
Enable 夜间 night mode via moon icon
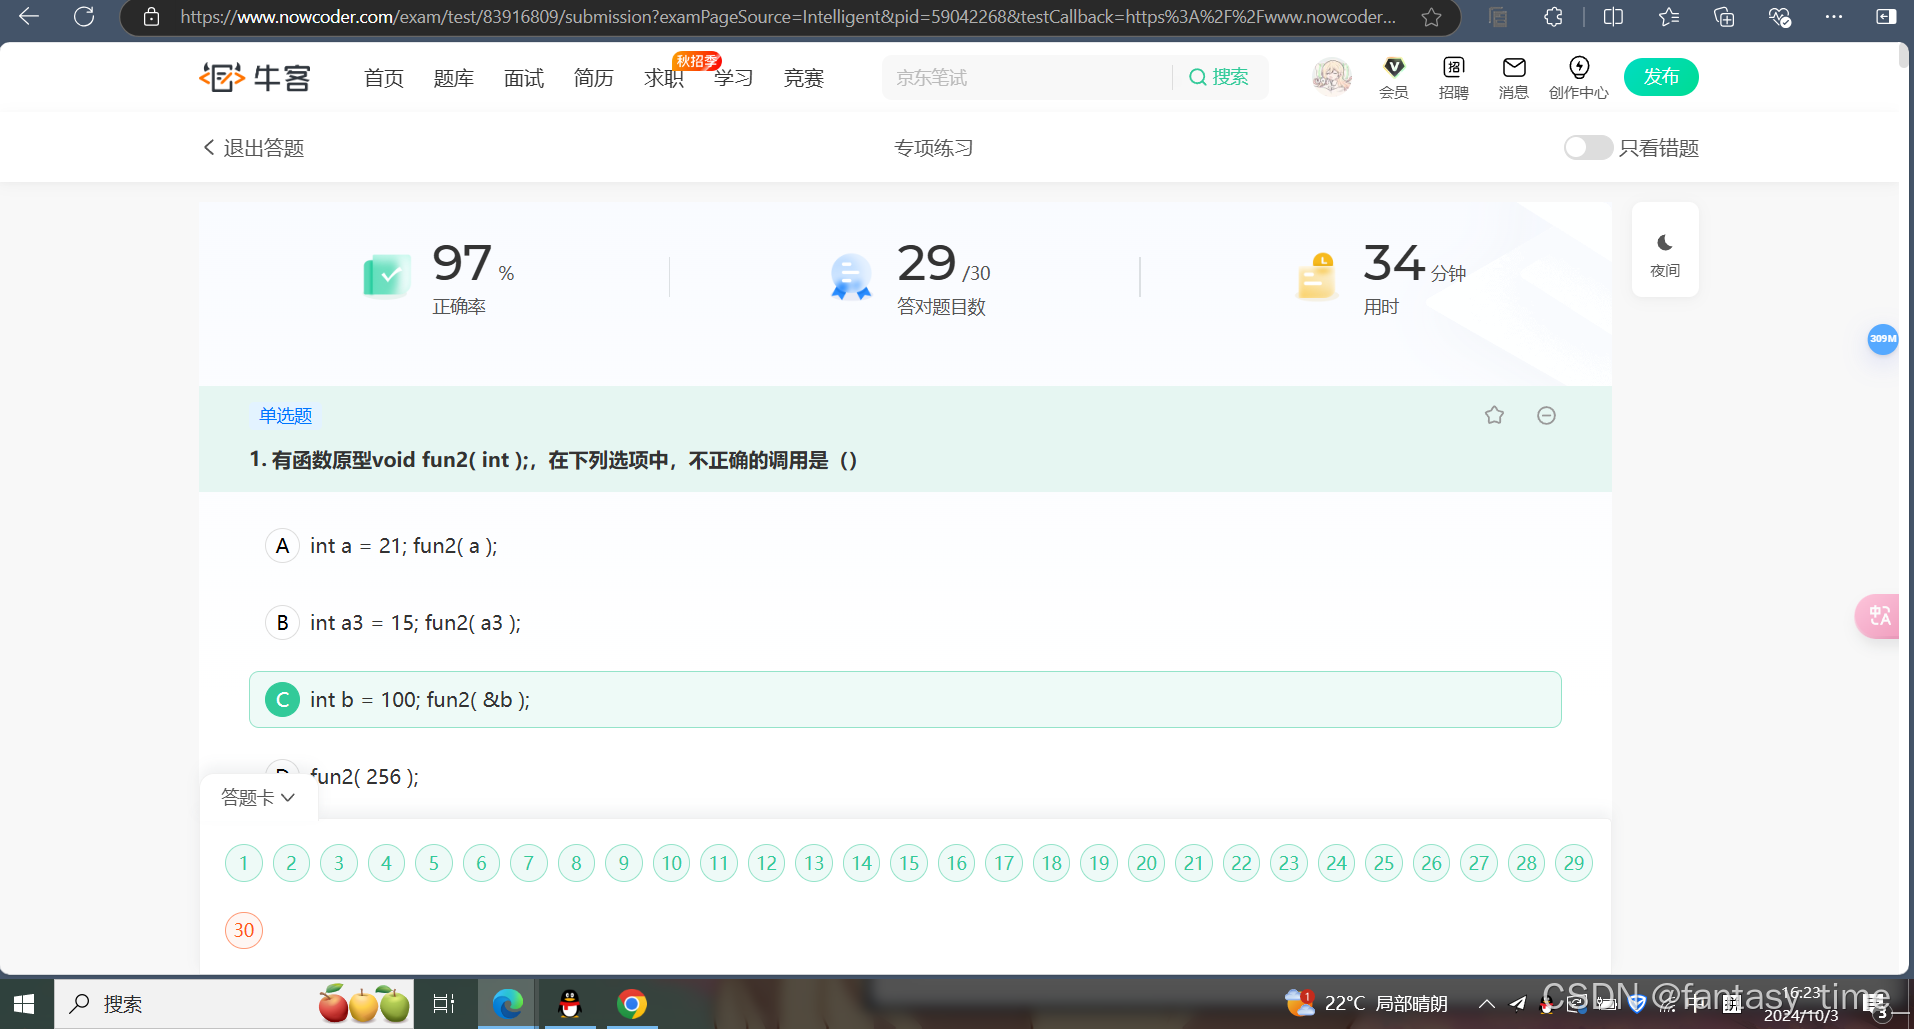[1663, 250]
